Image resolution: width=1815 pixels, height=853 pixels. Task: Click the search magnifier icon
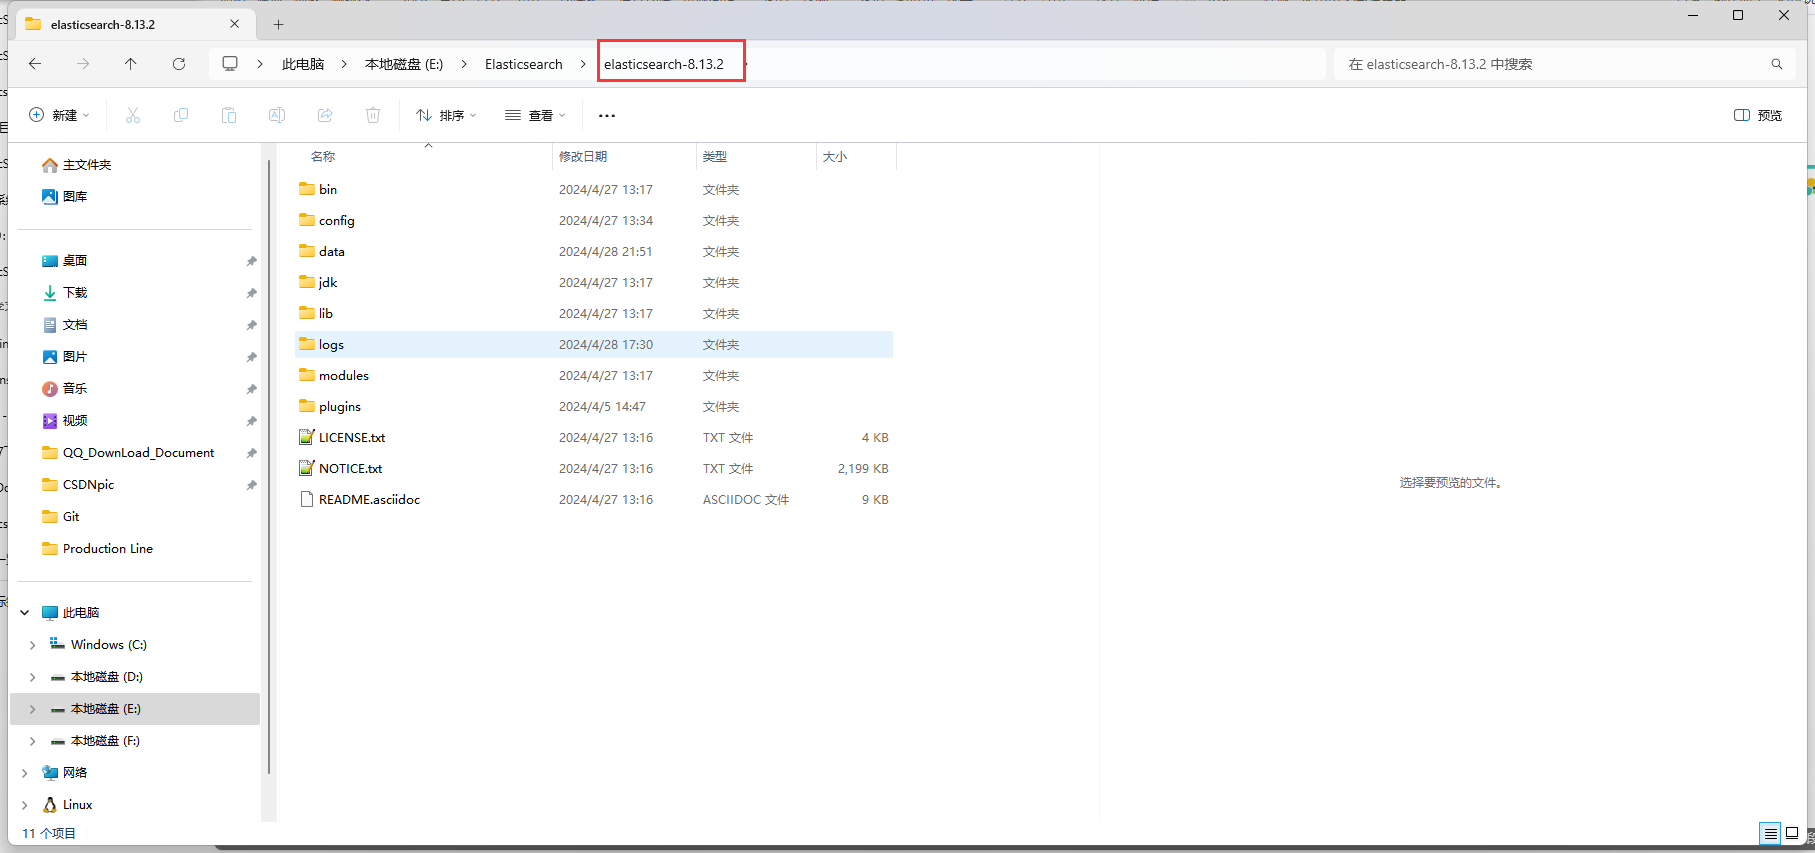pos(1777,64)
